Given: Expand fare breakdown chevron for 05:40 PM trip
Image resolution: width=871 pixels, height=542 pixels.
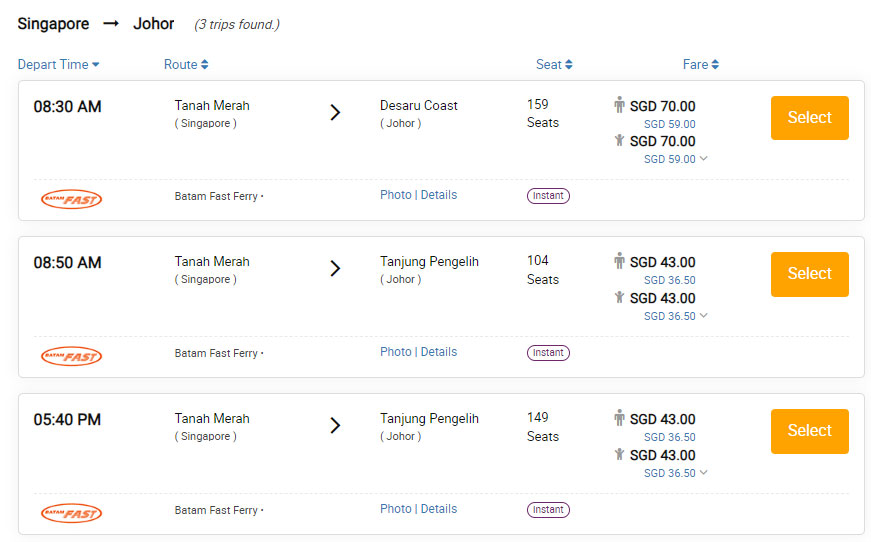Looking at the screenshot, I should click(704, 473).
